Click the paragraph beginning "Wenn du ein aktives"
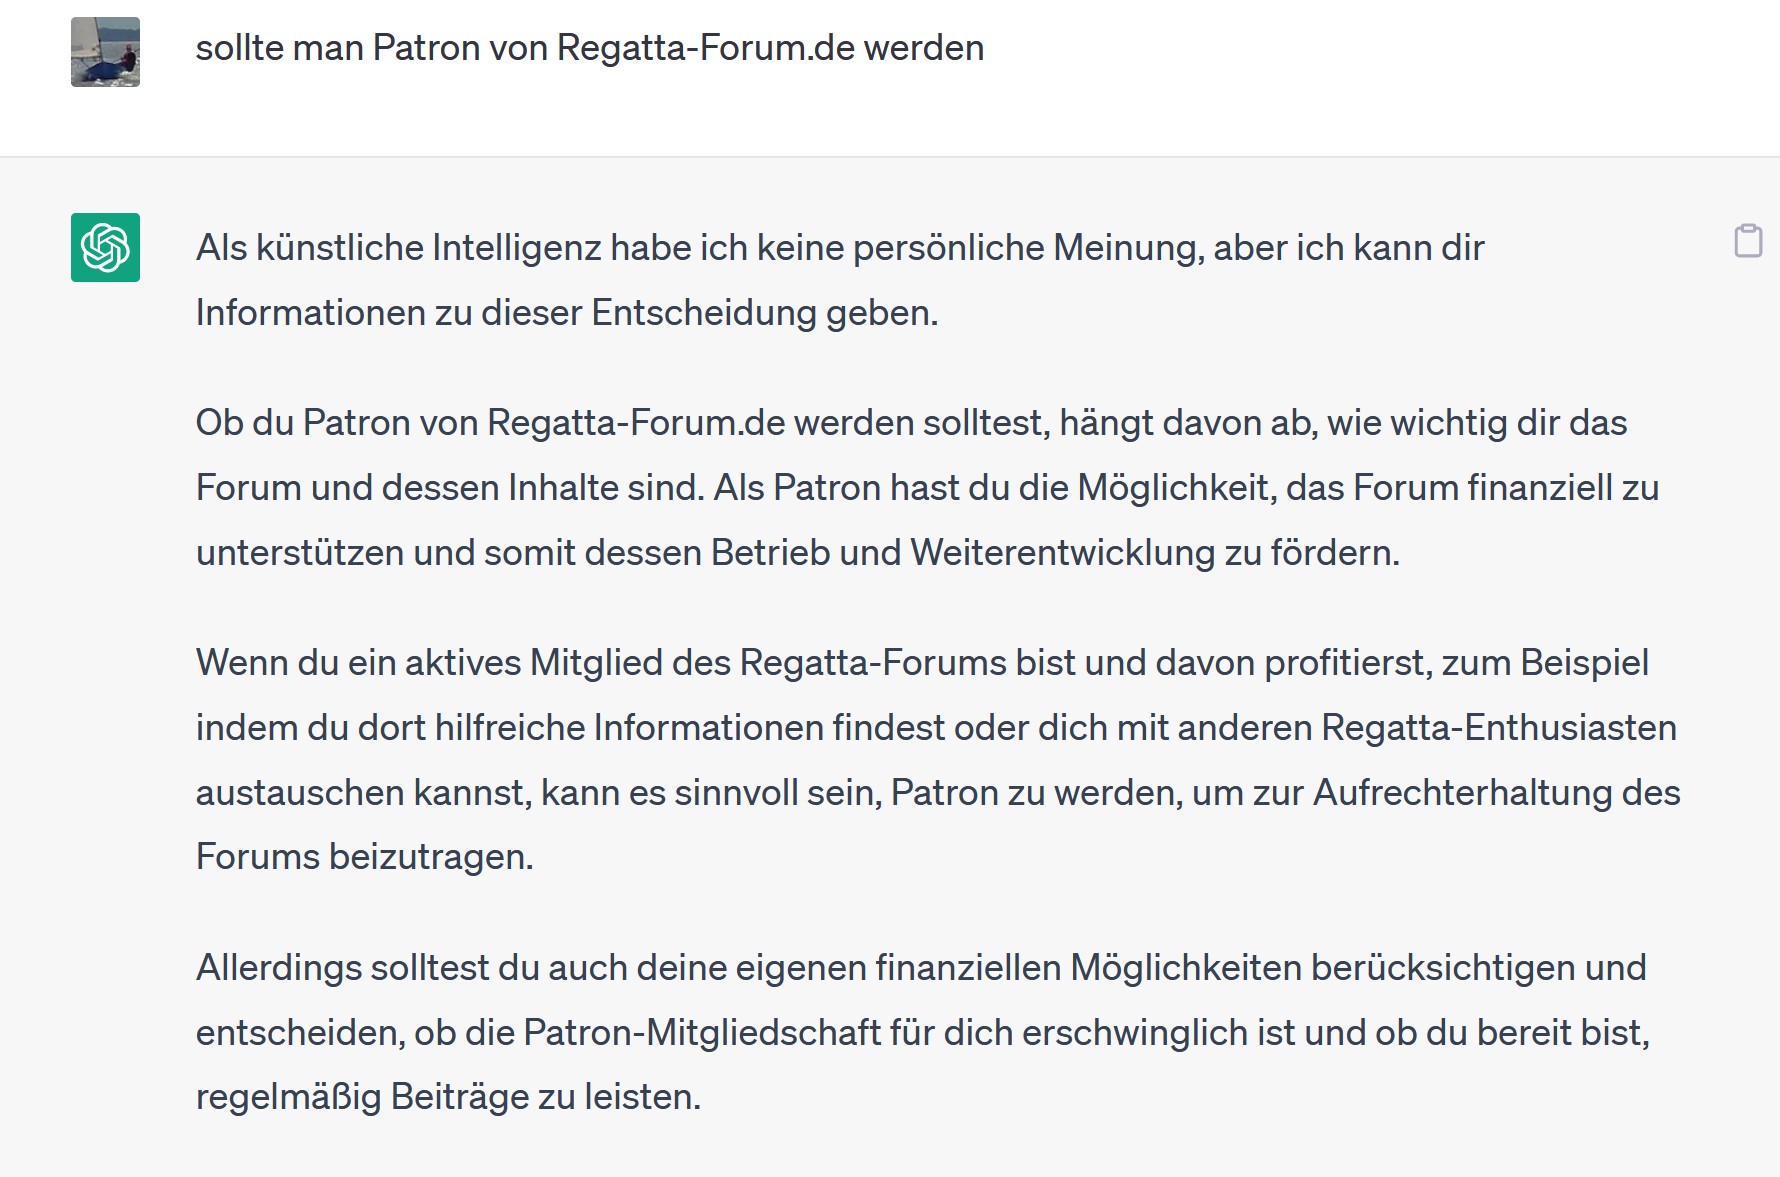 pos(938,760)
